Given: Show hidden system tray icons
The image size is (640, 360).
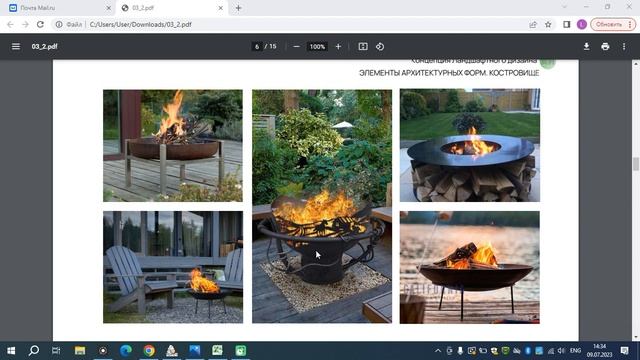Looking at the screenshot, I should (x=438, y=351).
